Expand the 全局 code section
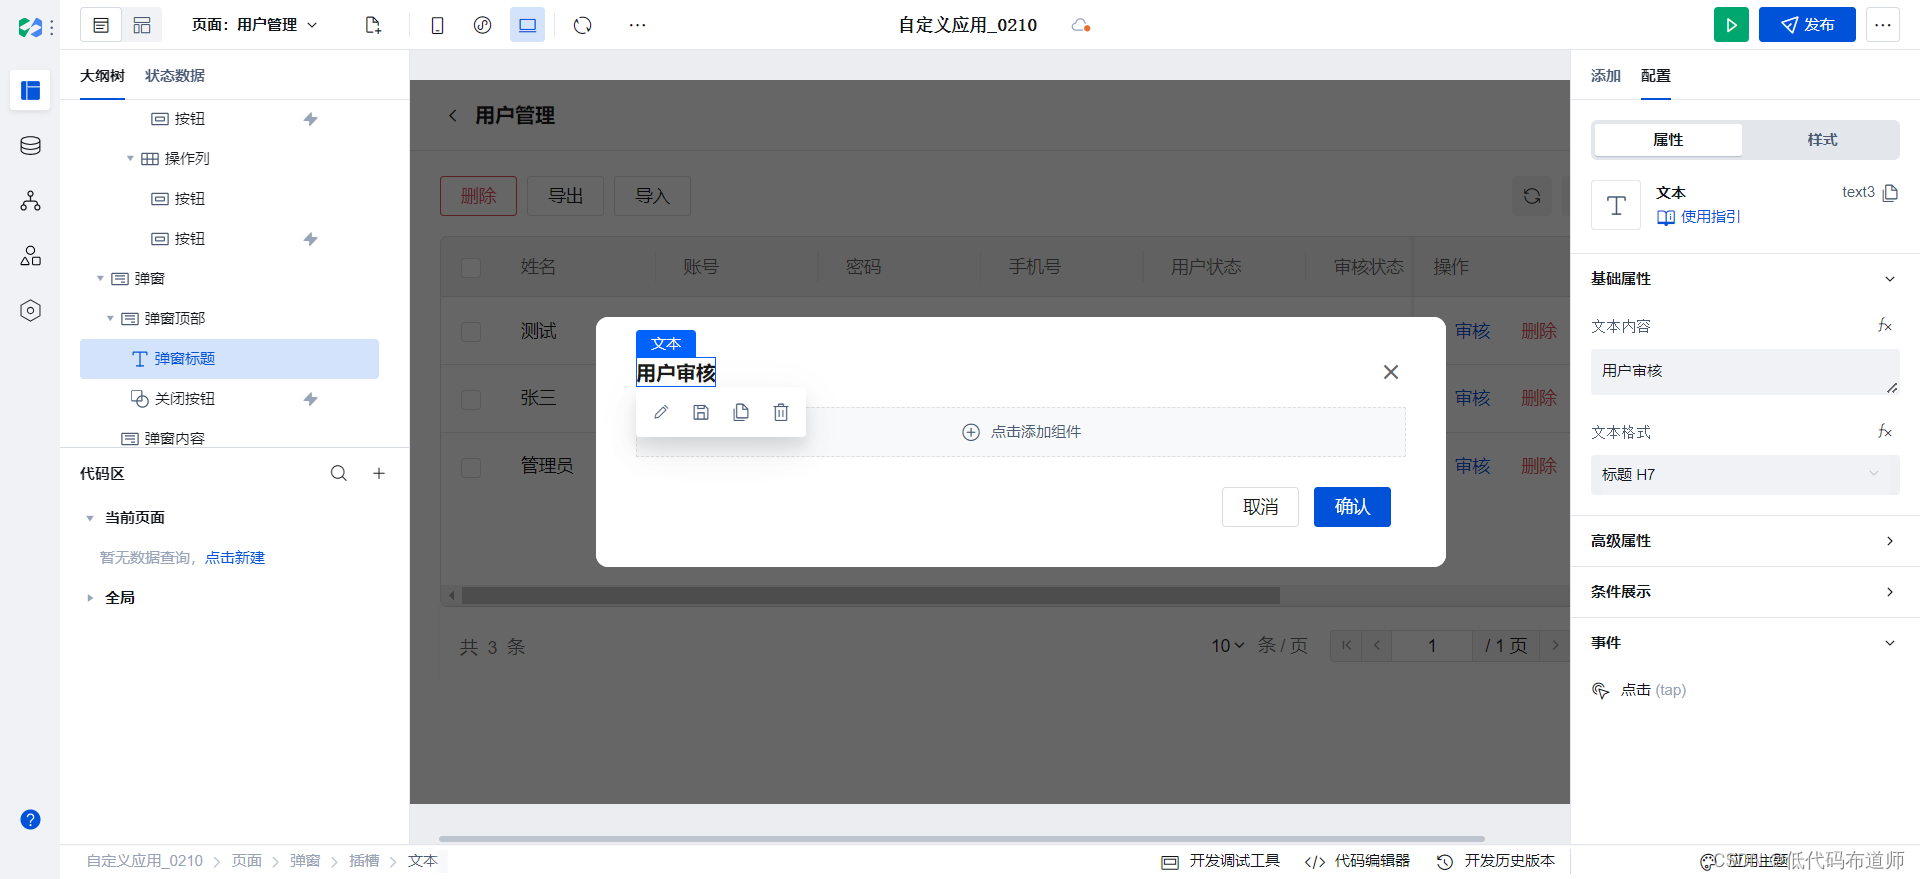Viewport: 1920px width, 879px height. tap(90, 598)
